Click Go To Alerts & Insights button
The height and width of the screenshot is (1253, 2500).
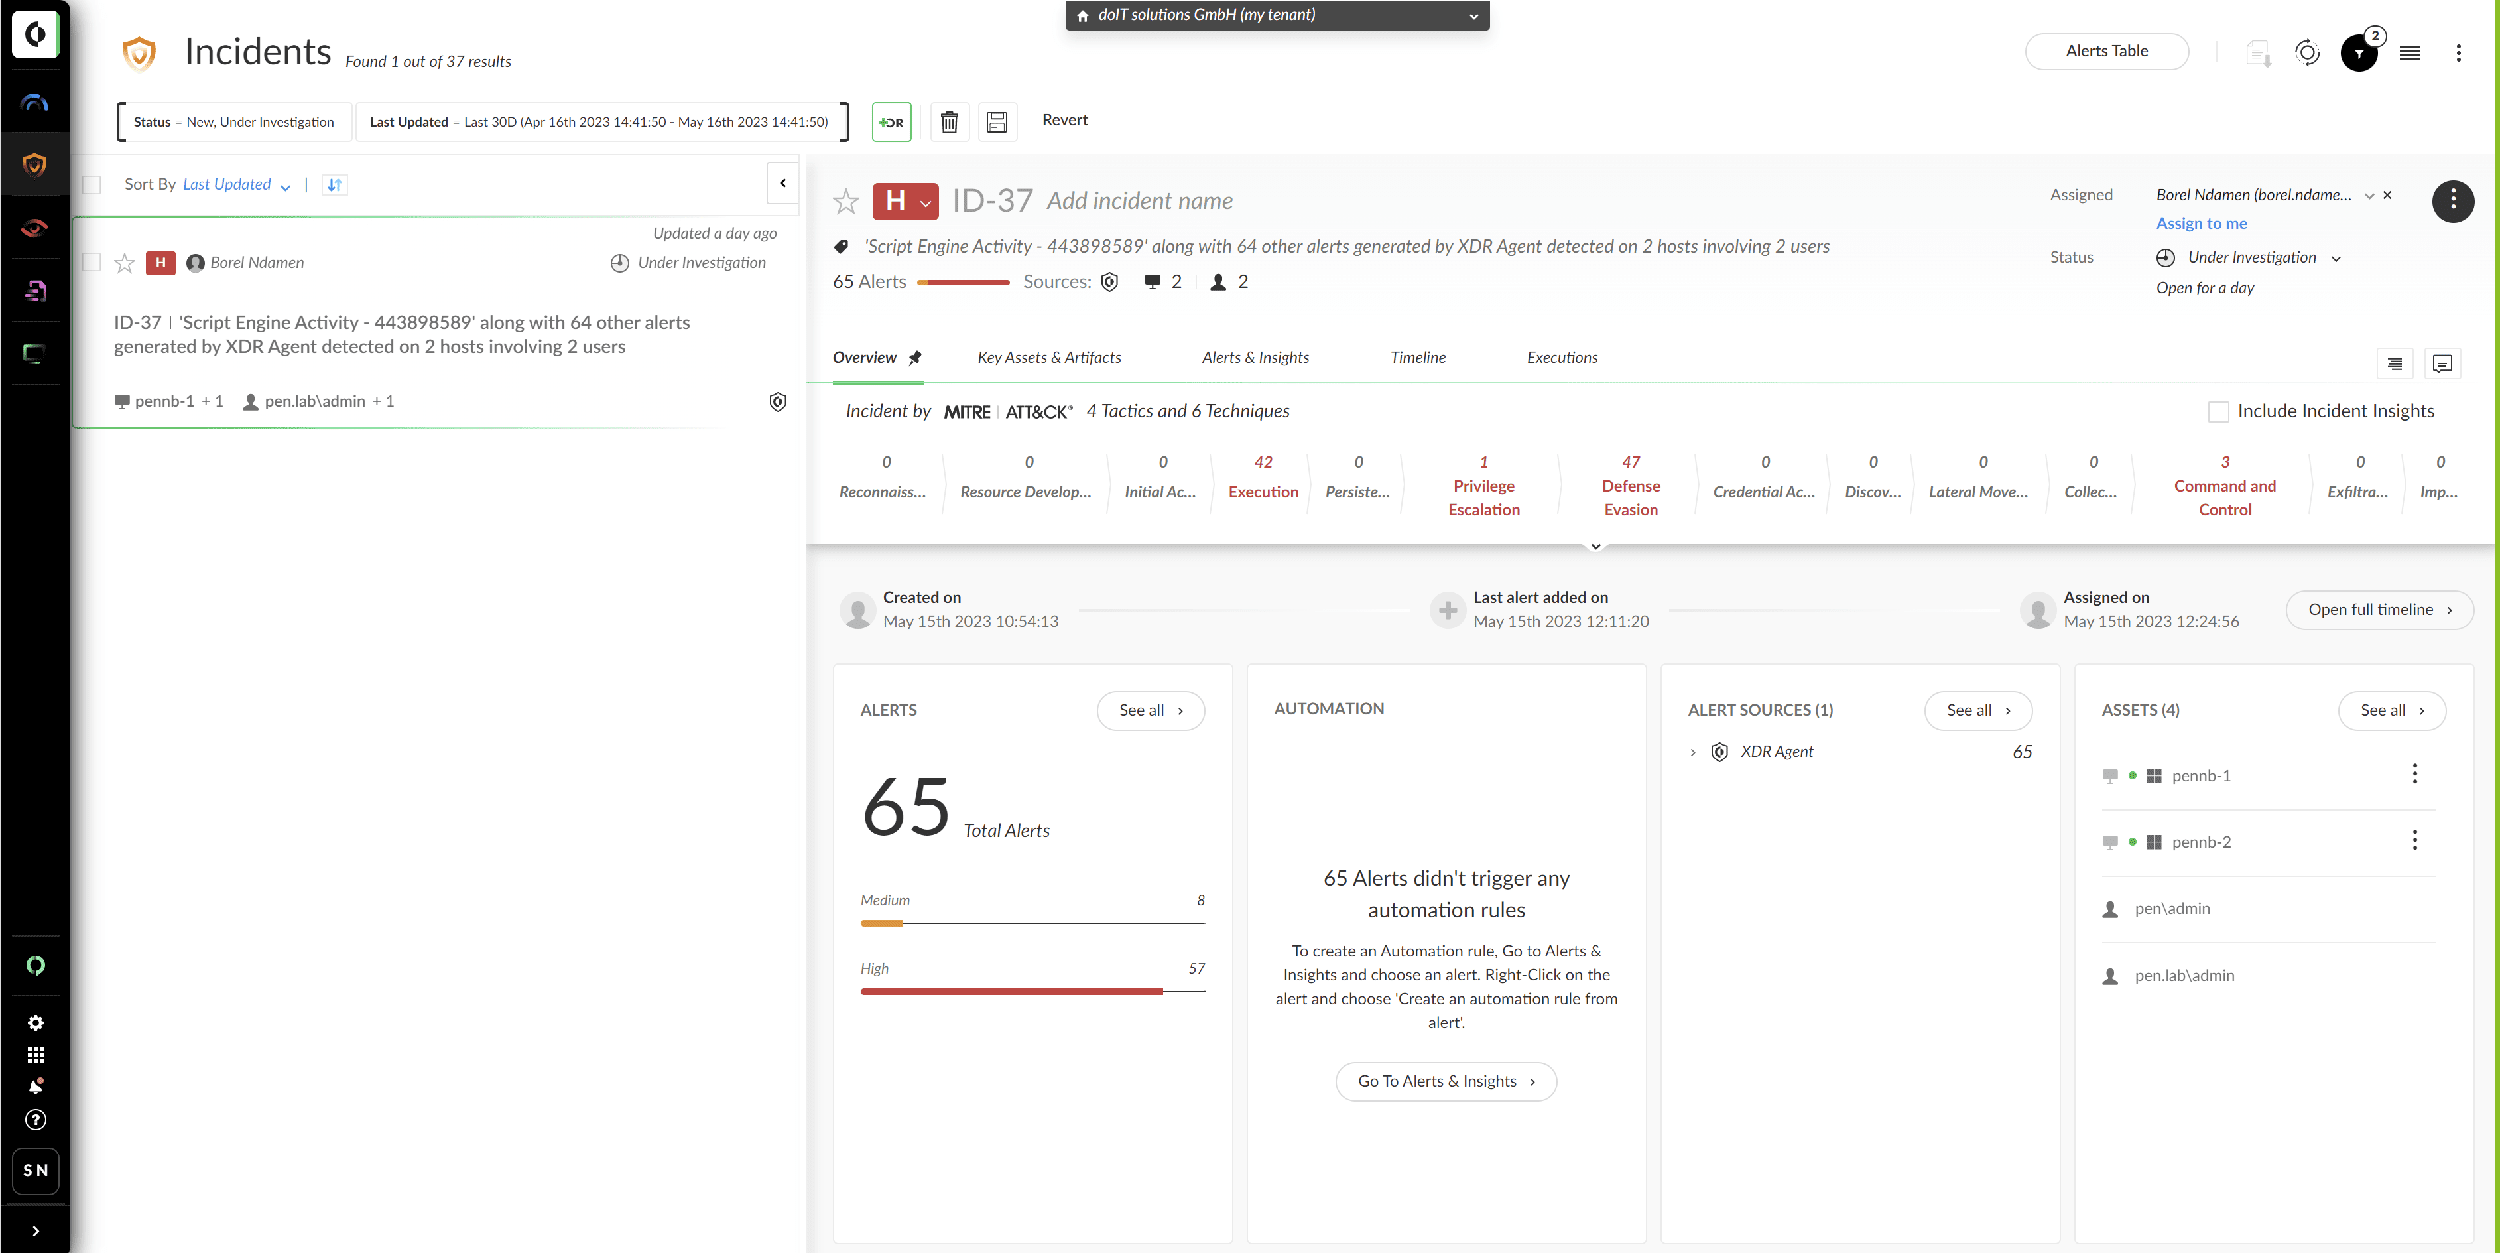point(1446,1082)
